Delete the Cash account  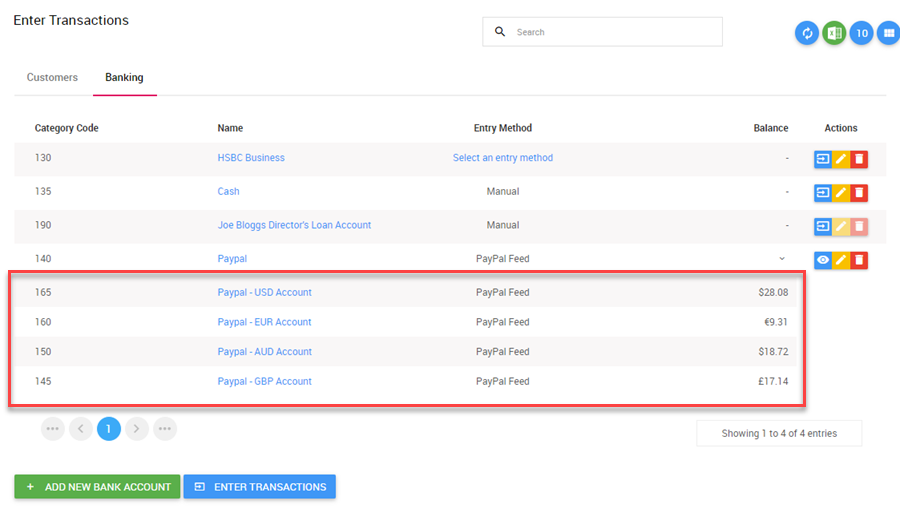pos(859,193)
